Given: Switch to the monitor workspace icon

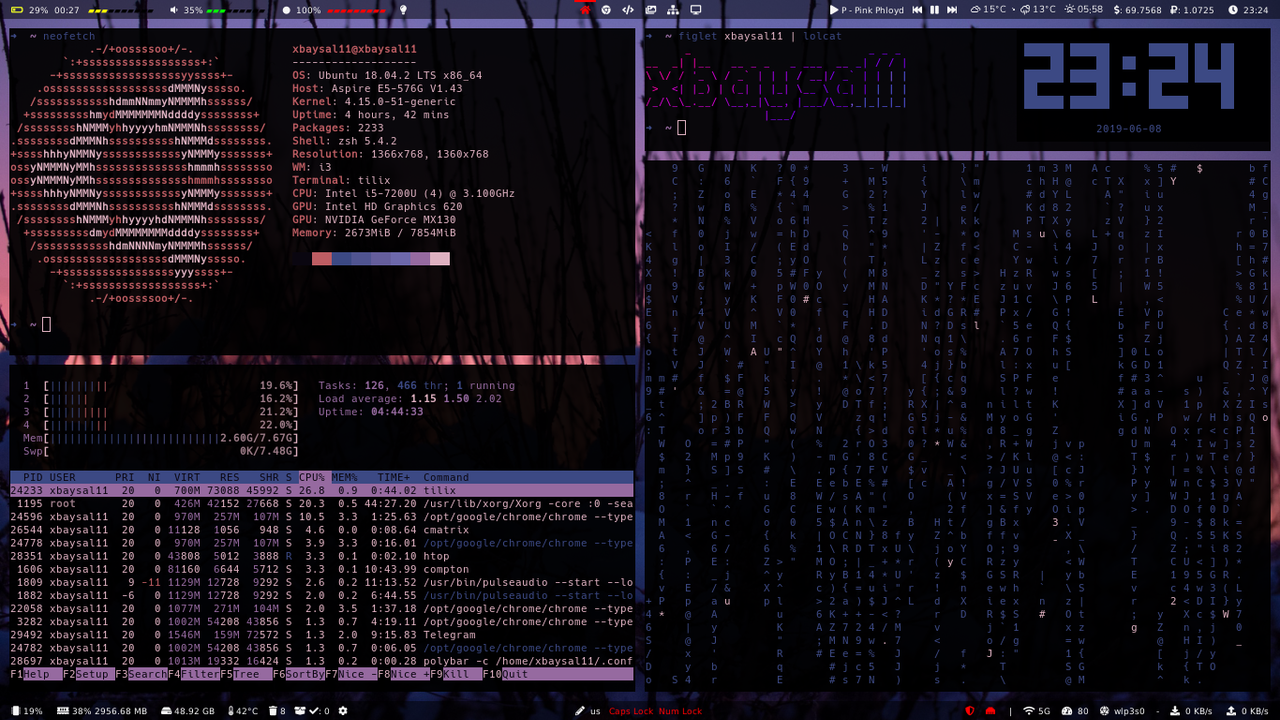Looking at the screenshot, I should (x=696, y=9).
